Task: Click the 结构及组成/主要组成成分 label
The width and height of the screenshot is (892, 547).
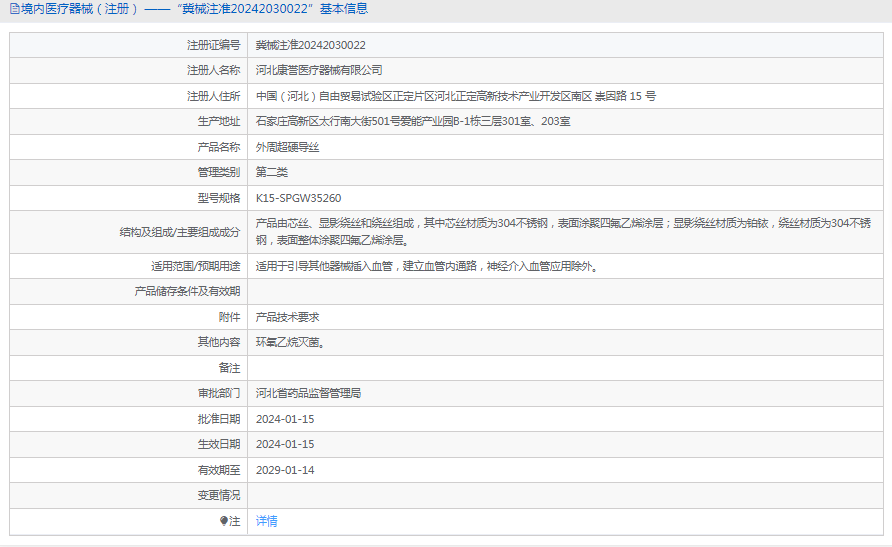Action: click(180, 232)
